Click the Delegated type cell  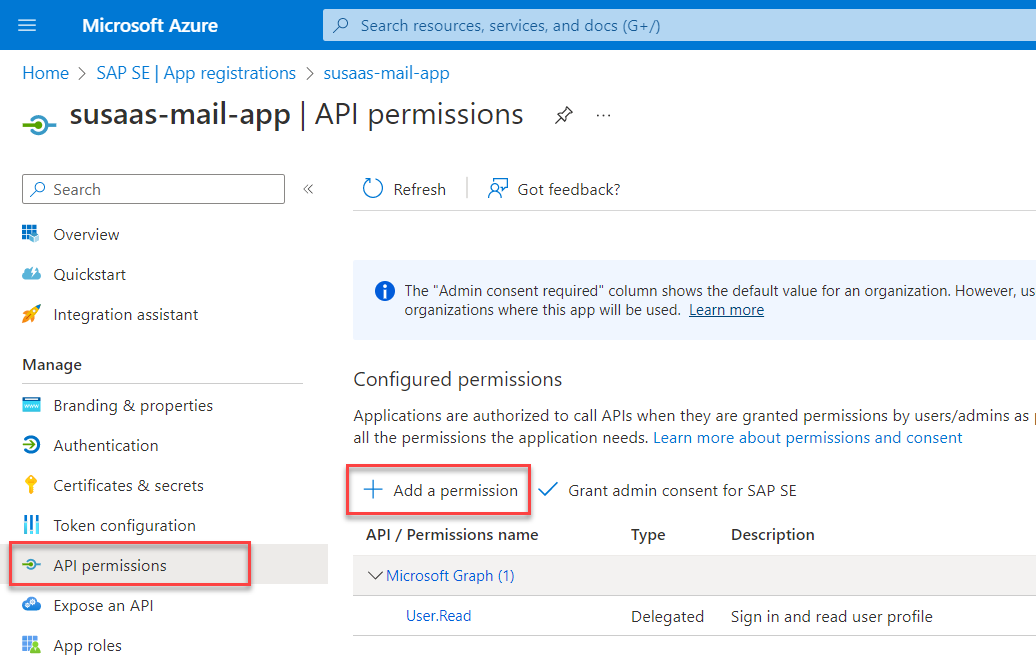pyautogui.click(x=667, y=617)
